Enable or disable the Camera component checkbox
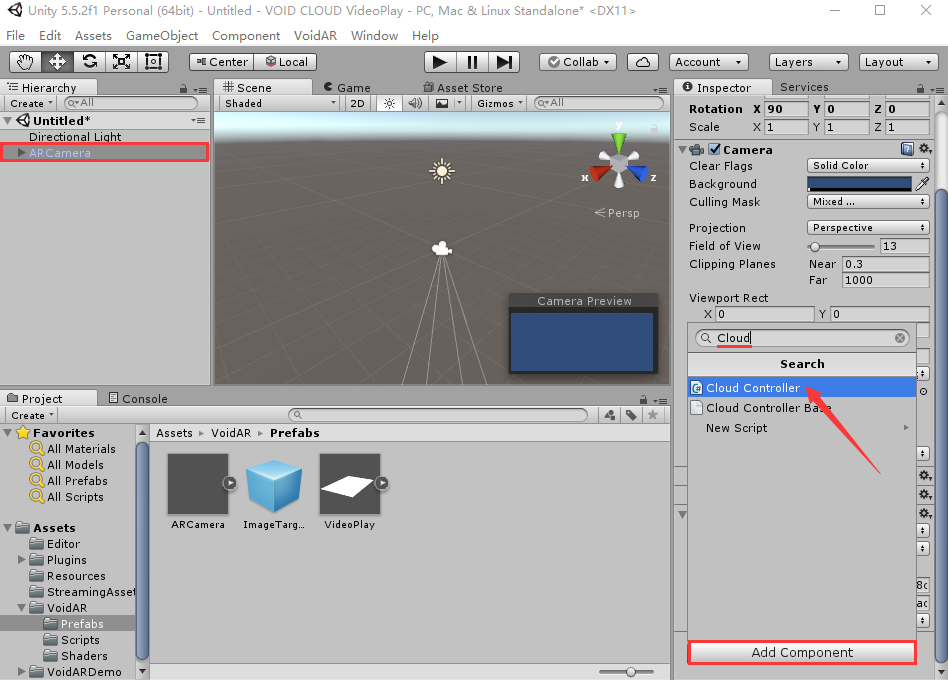948x680 pixels. (715, 149)
